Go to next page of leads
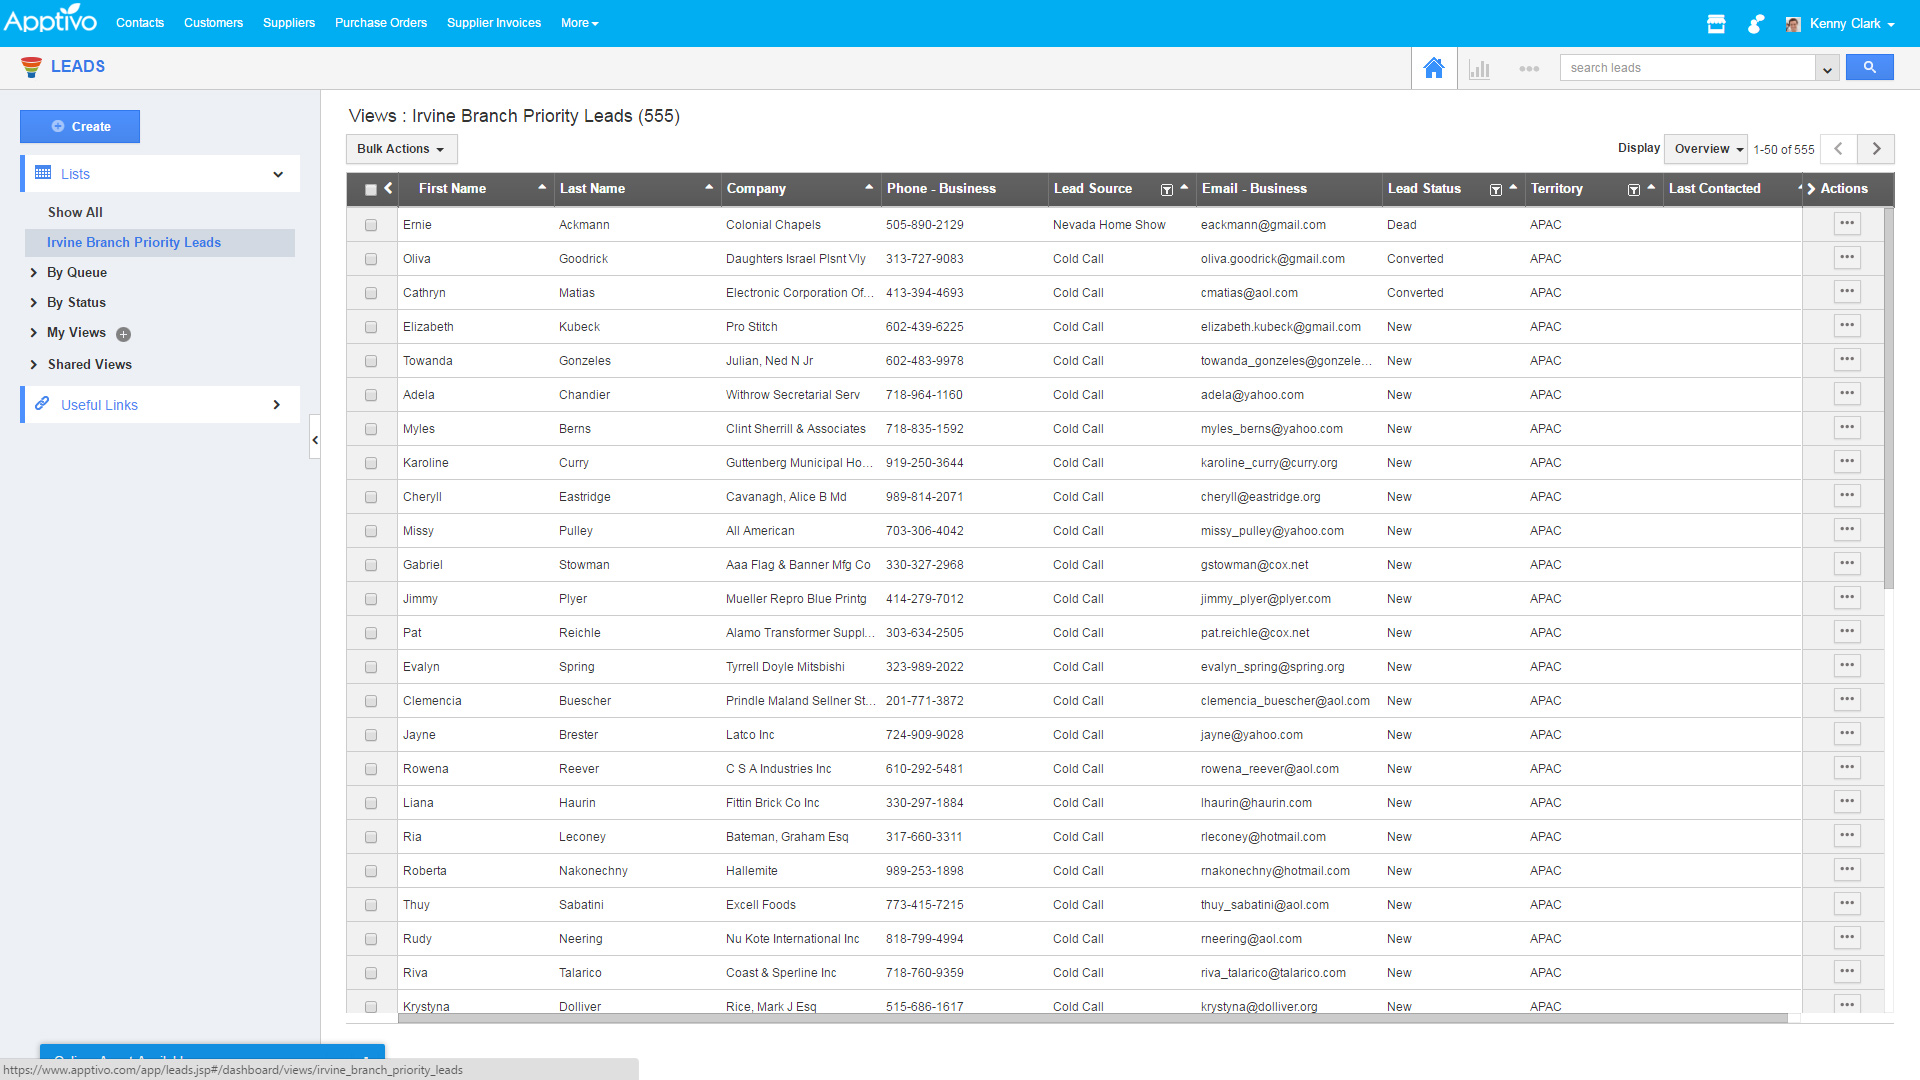The width and height of the screenshot is (1920, 1080). tap(1876, 149)
